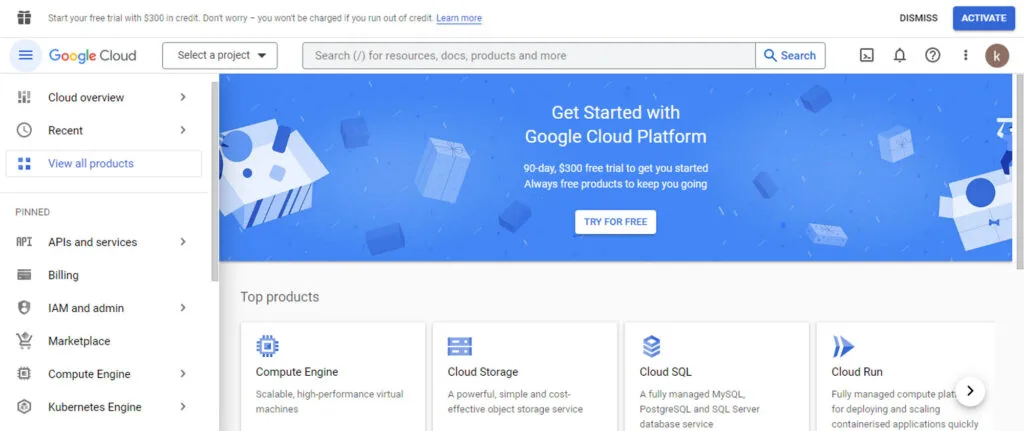
Task: Expand IAM and admin submenu chevron
Action: tap(183, 308)
